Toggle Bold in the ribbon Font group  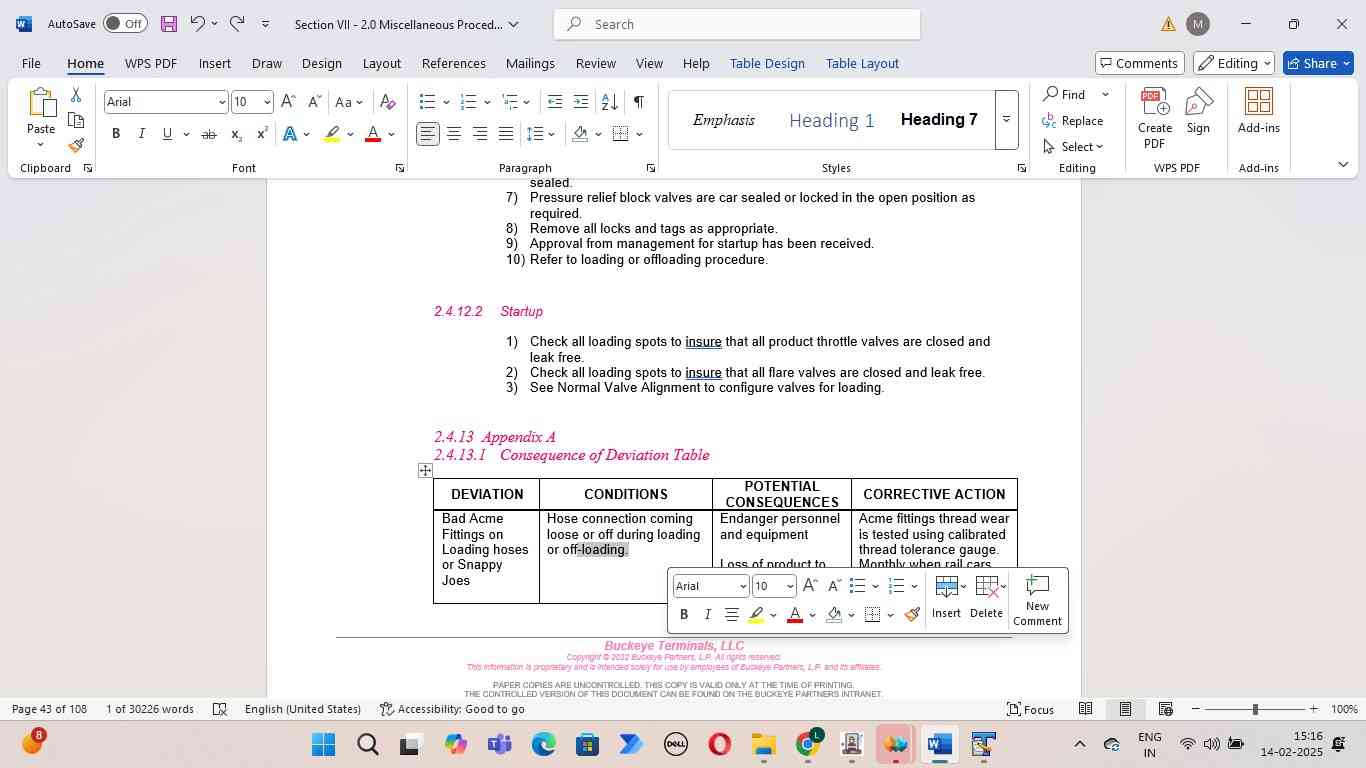116,134
